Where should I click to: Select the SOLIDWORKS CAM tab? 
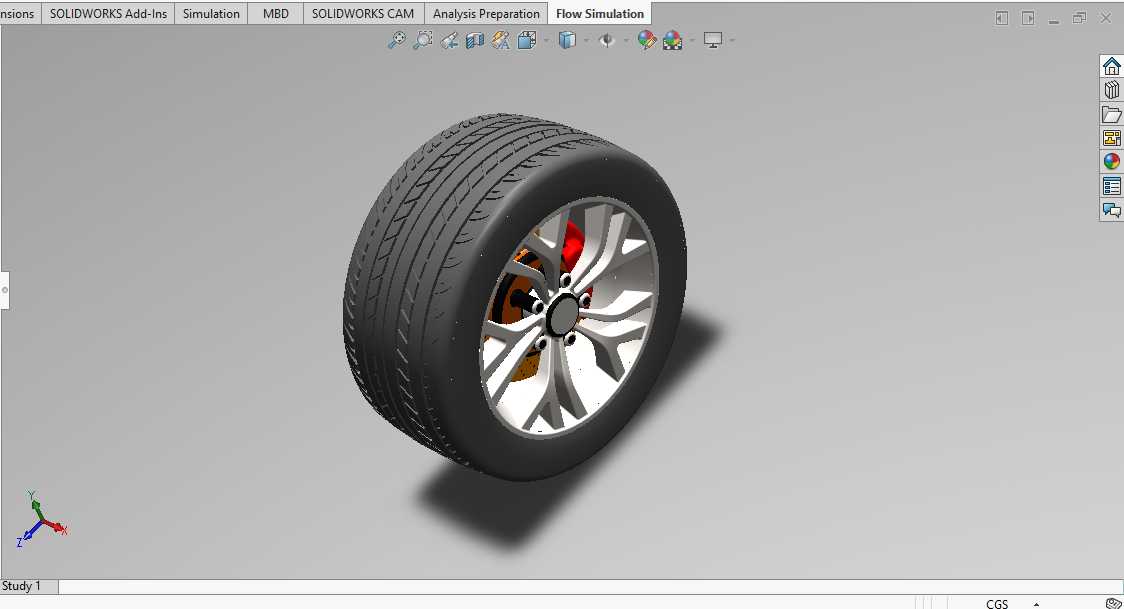[363, 14]
